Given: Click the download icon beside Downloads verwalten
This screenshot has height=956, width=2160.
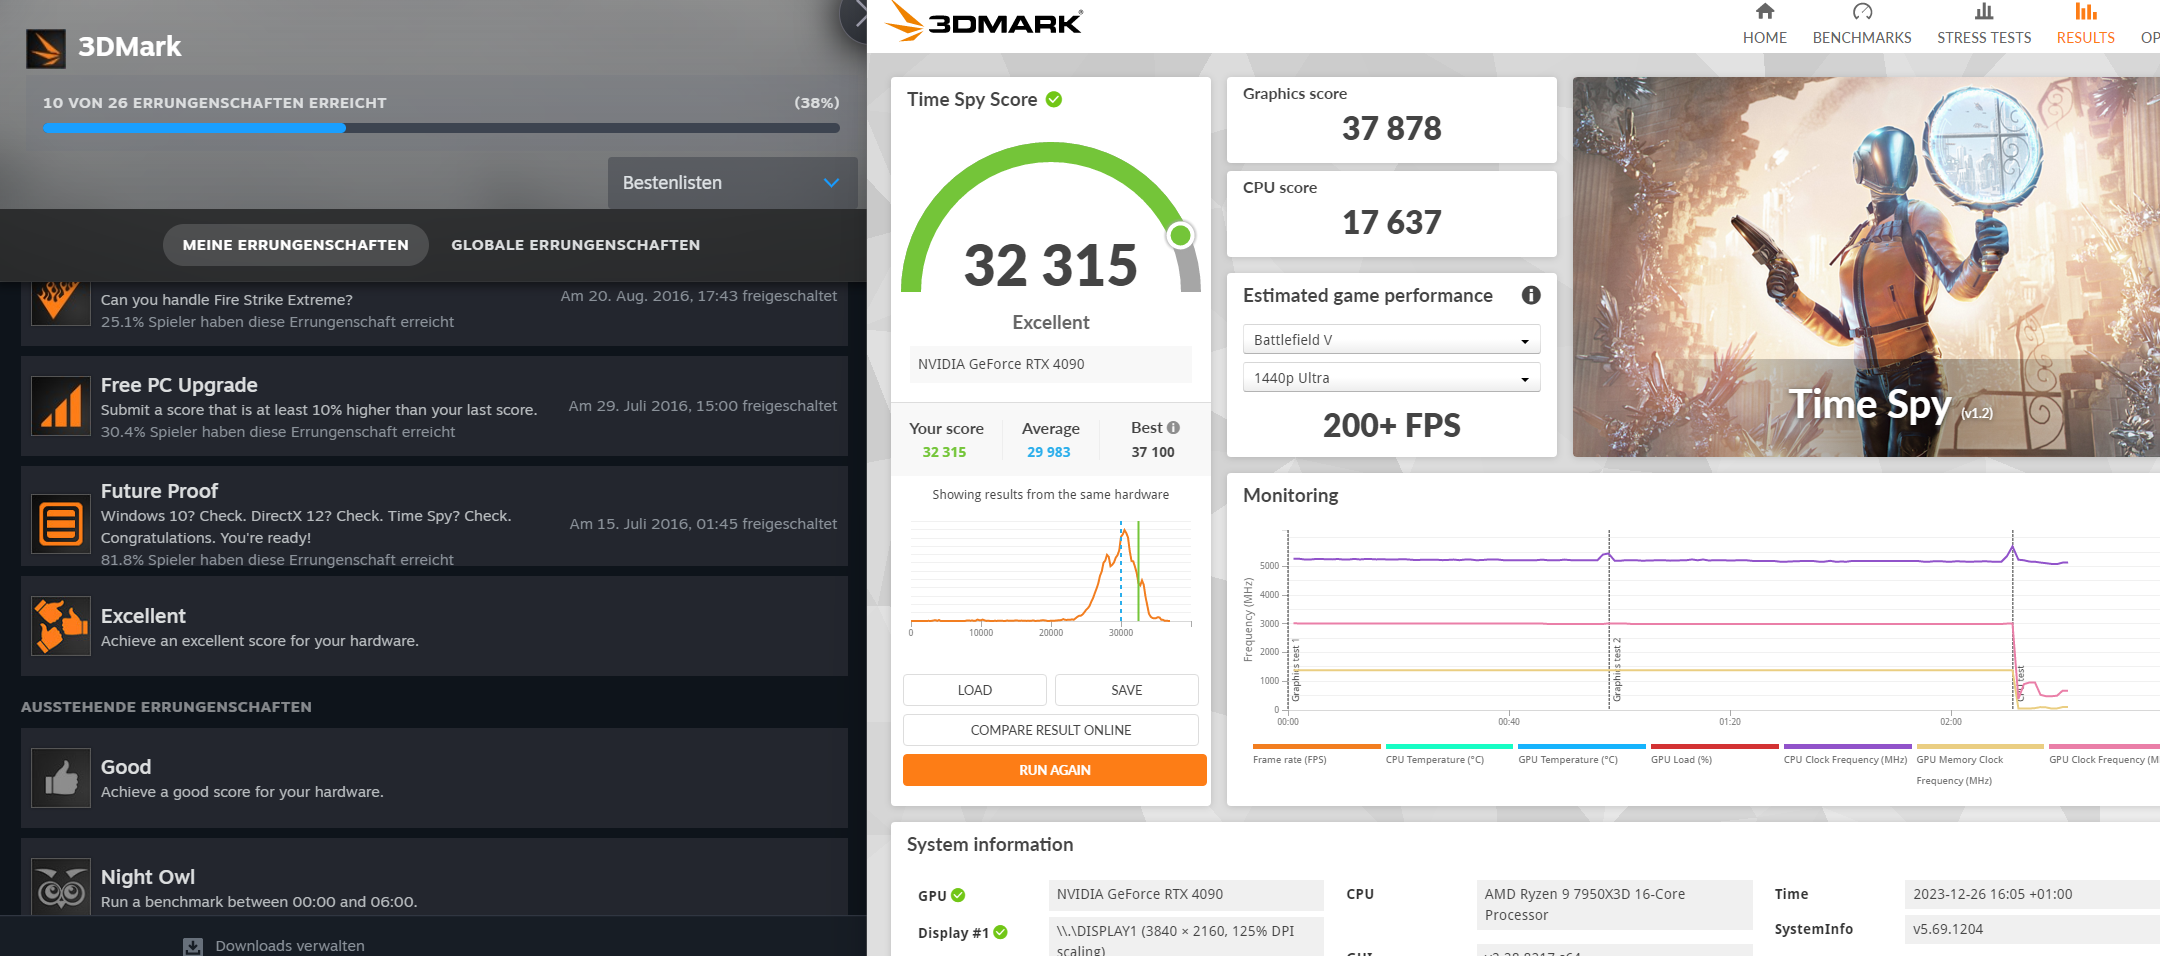Looking at the screenshot, I should 193,946.
